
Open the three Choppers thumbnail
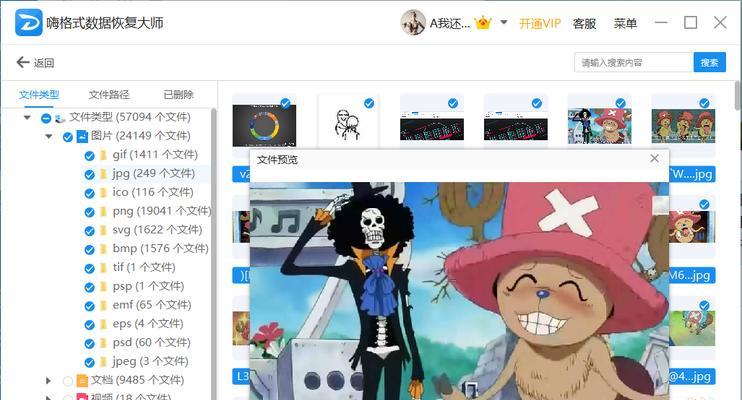(683, 126)
